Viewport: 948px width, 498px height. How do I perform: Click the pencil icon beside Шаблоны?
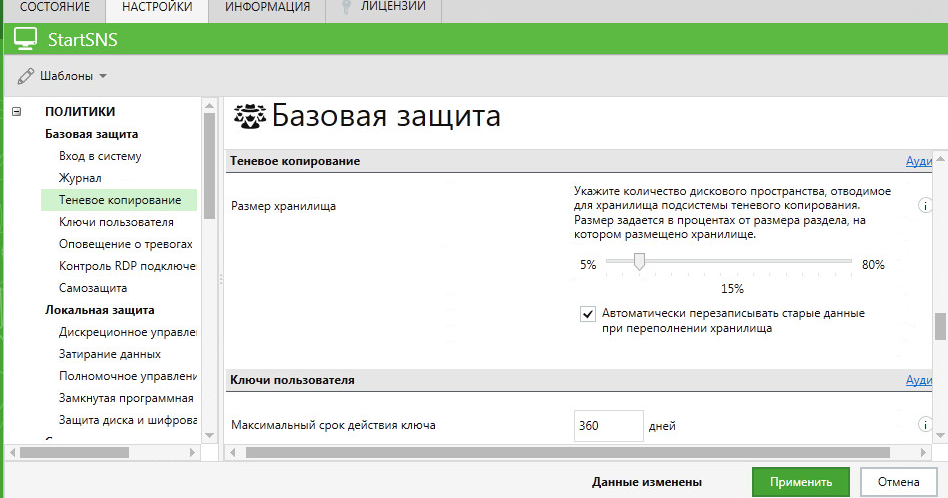[x=26, y=76]
